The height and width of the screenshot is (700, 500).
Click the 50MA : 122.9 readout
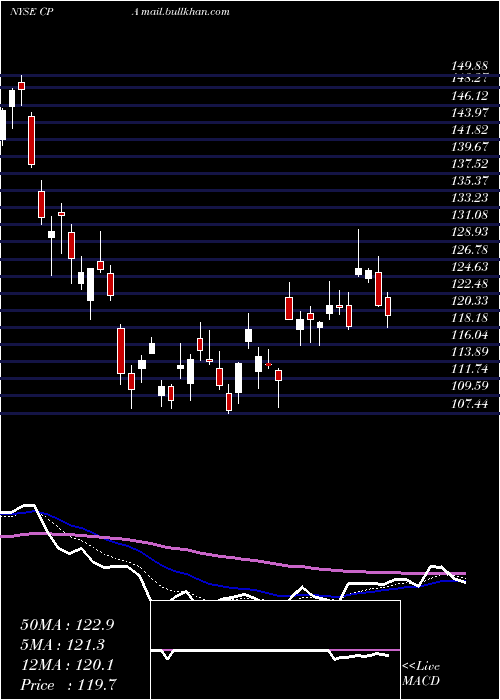coord(67,625)
